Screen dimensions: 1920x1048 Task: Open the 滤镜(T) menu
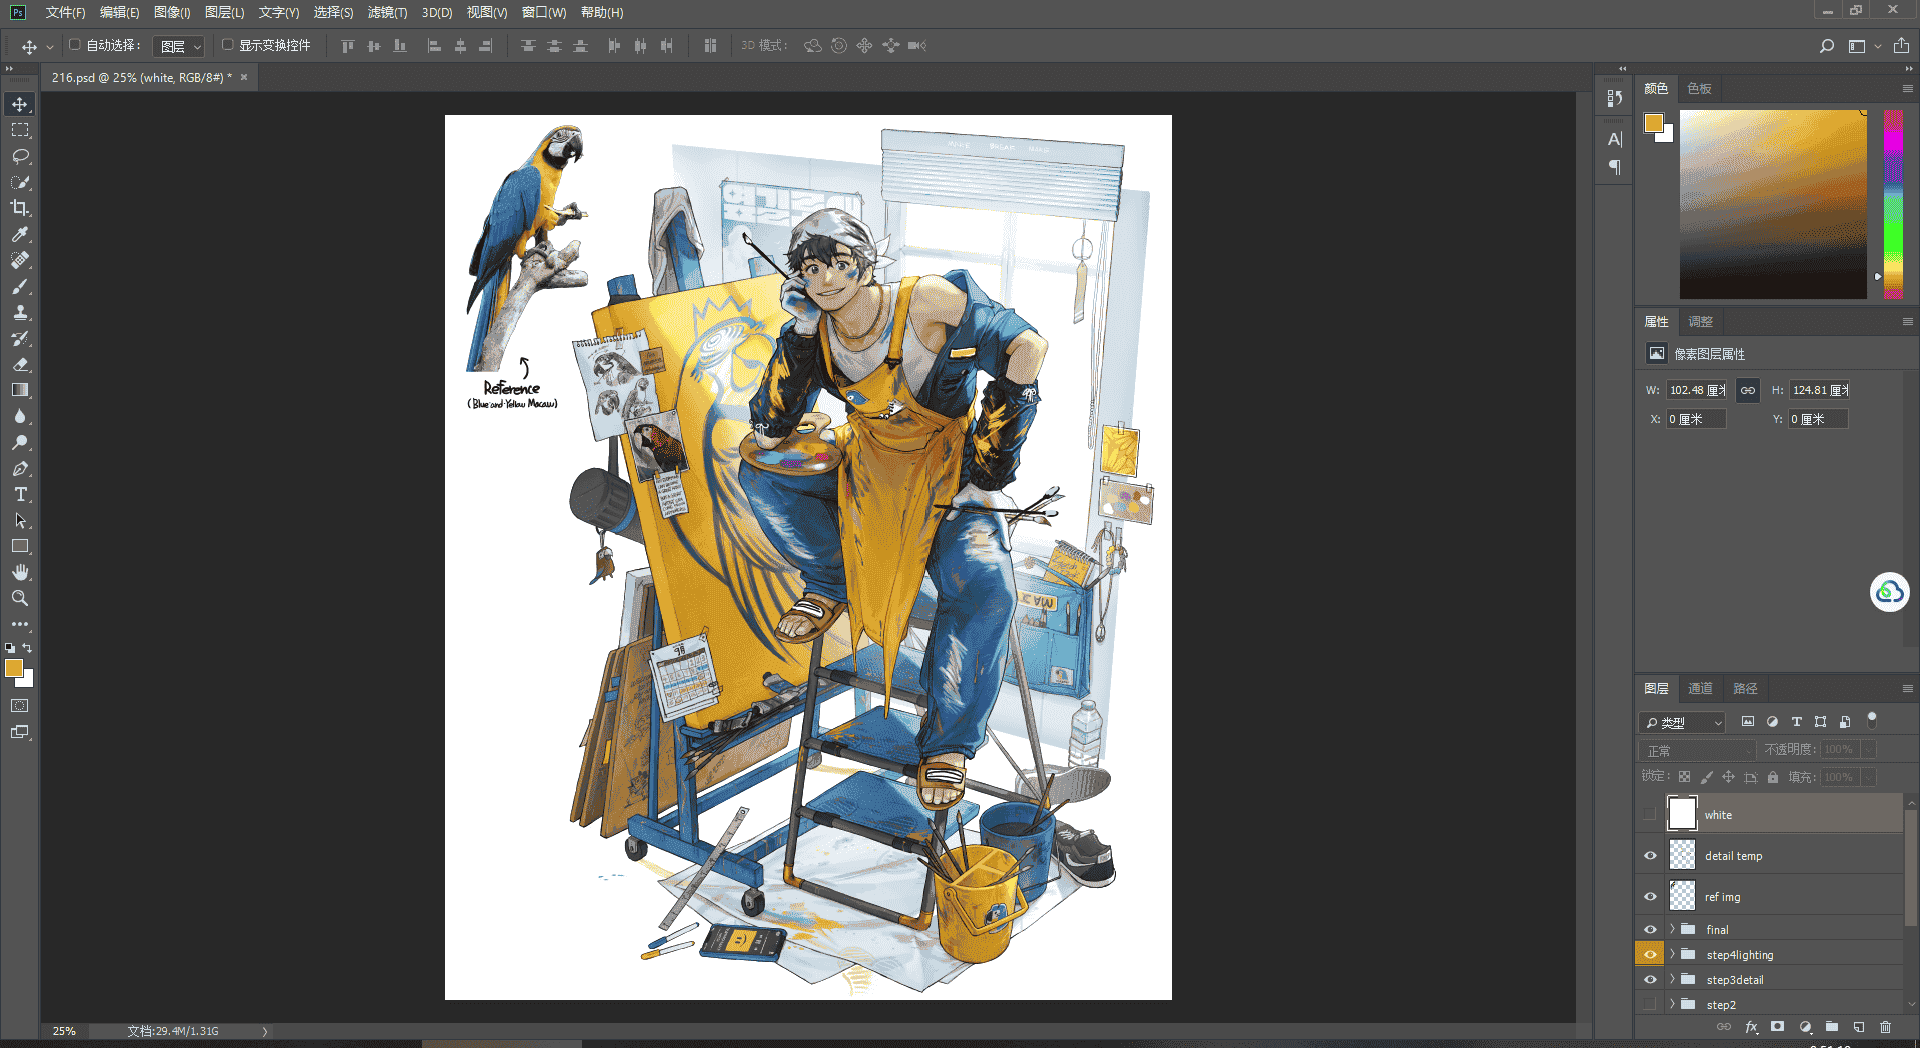387,12
